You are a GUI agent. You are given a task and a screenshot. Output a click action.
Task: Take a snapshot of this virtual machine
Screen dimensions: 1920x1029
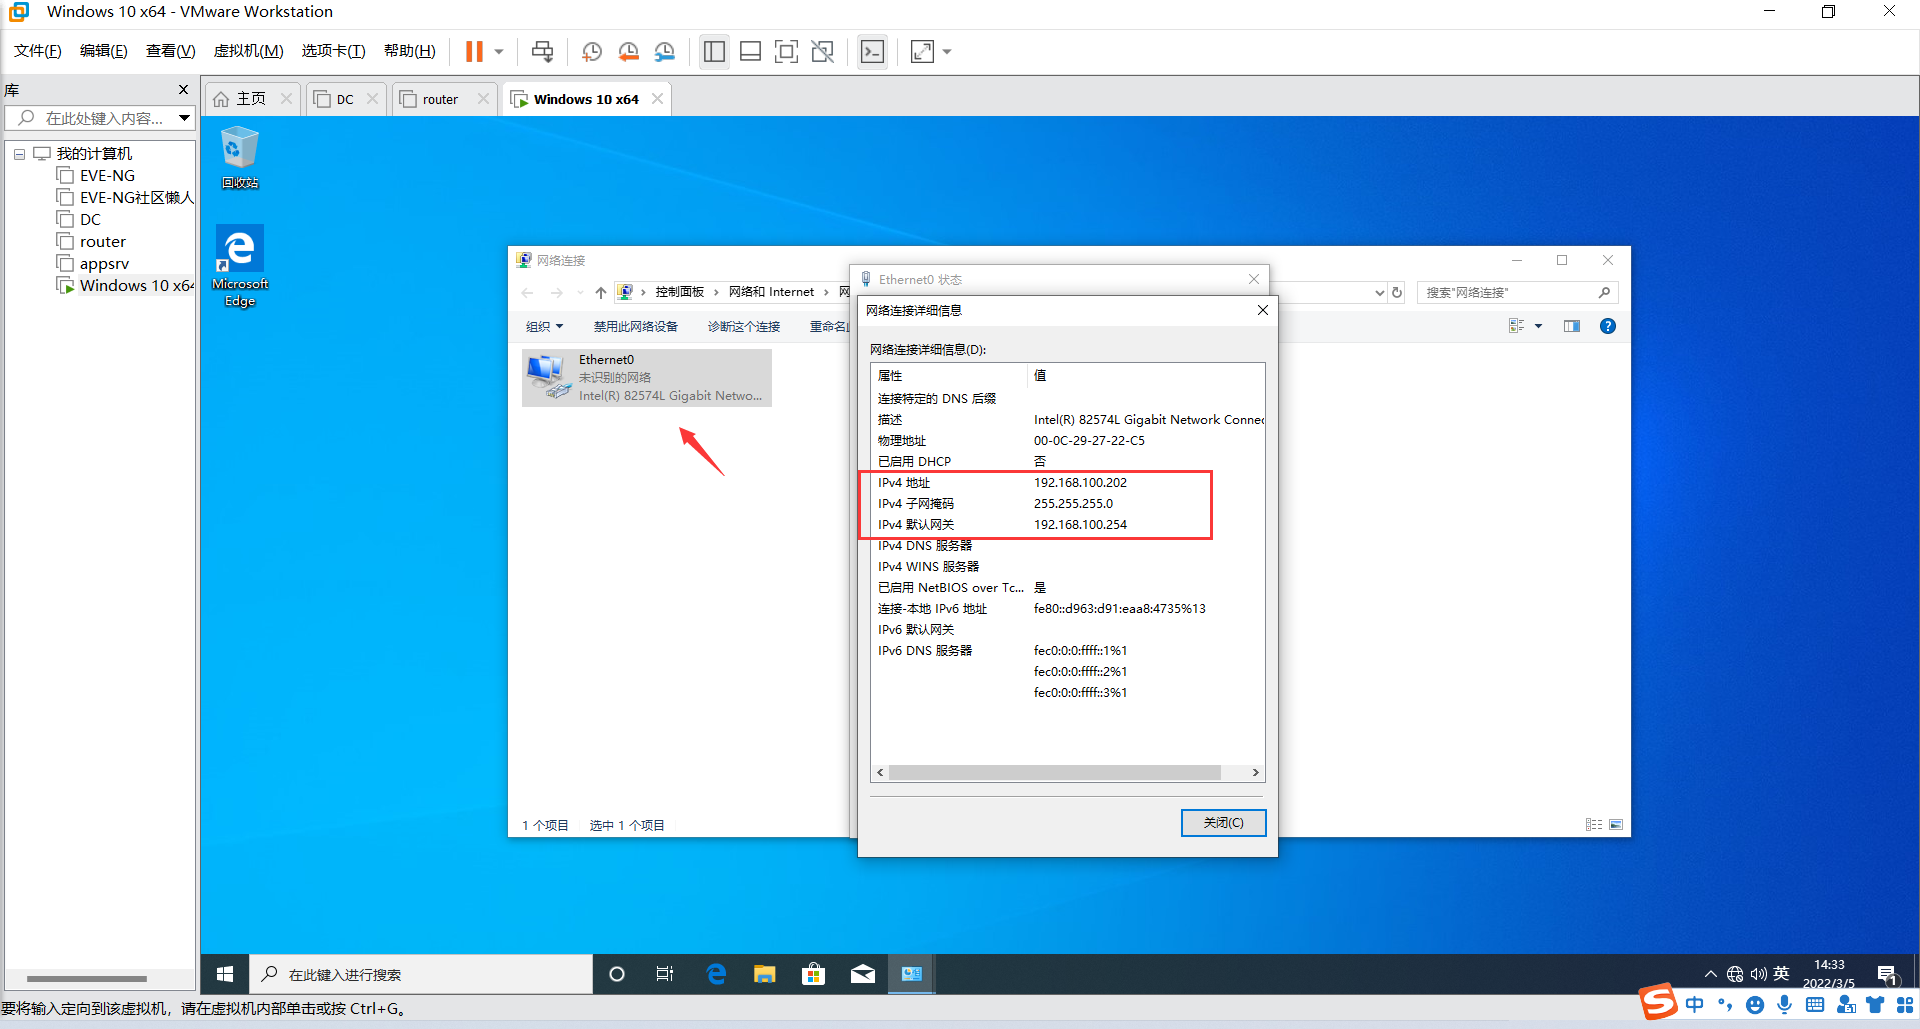pos(592,51)
